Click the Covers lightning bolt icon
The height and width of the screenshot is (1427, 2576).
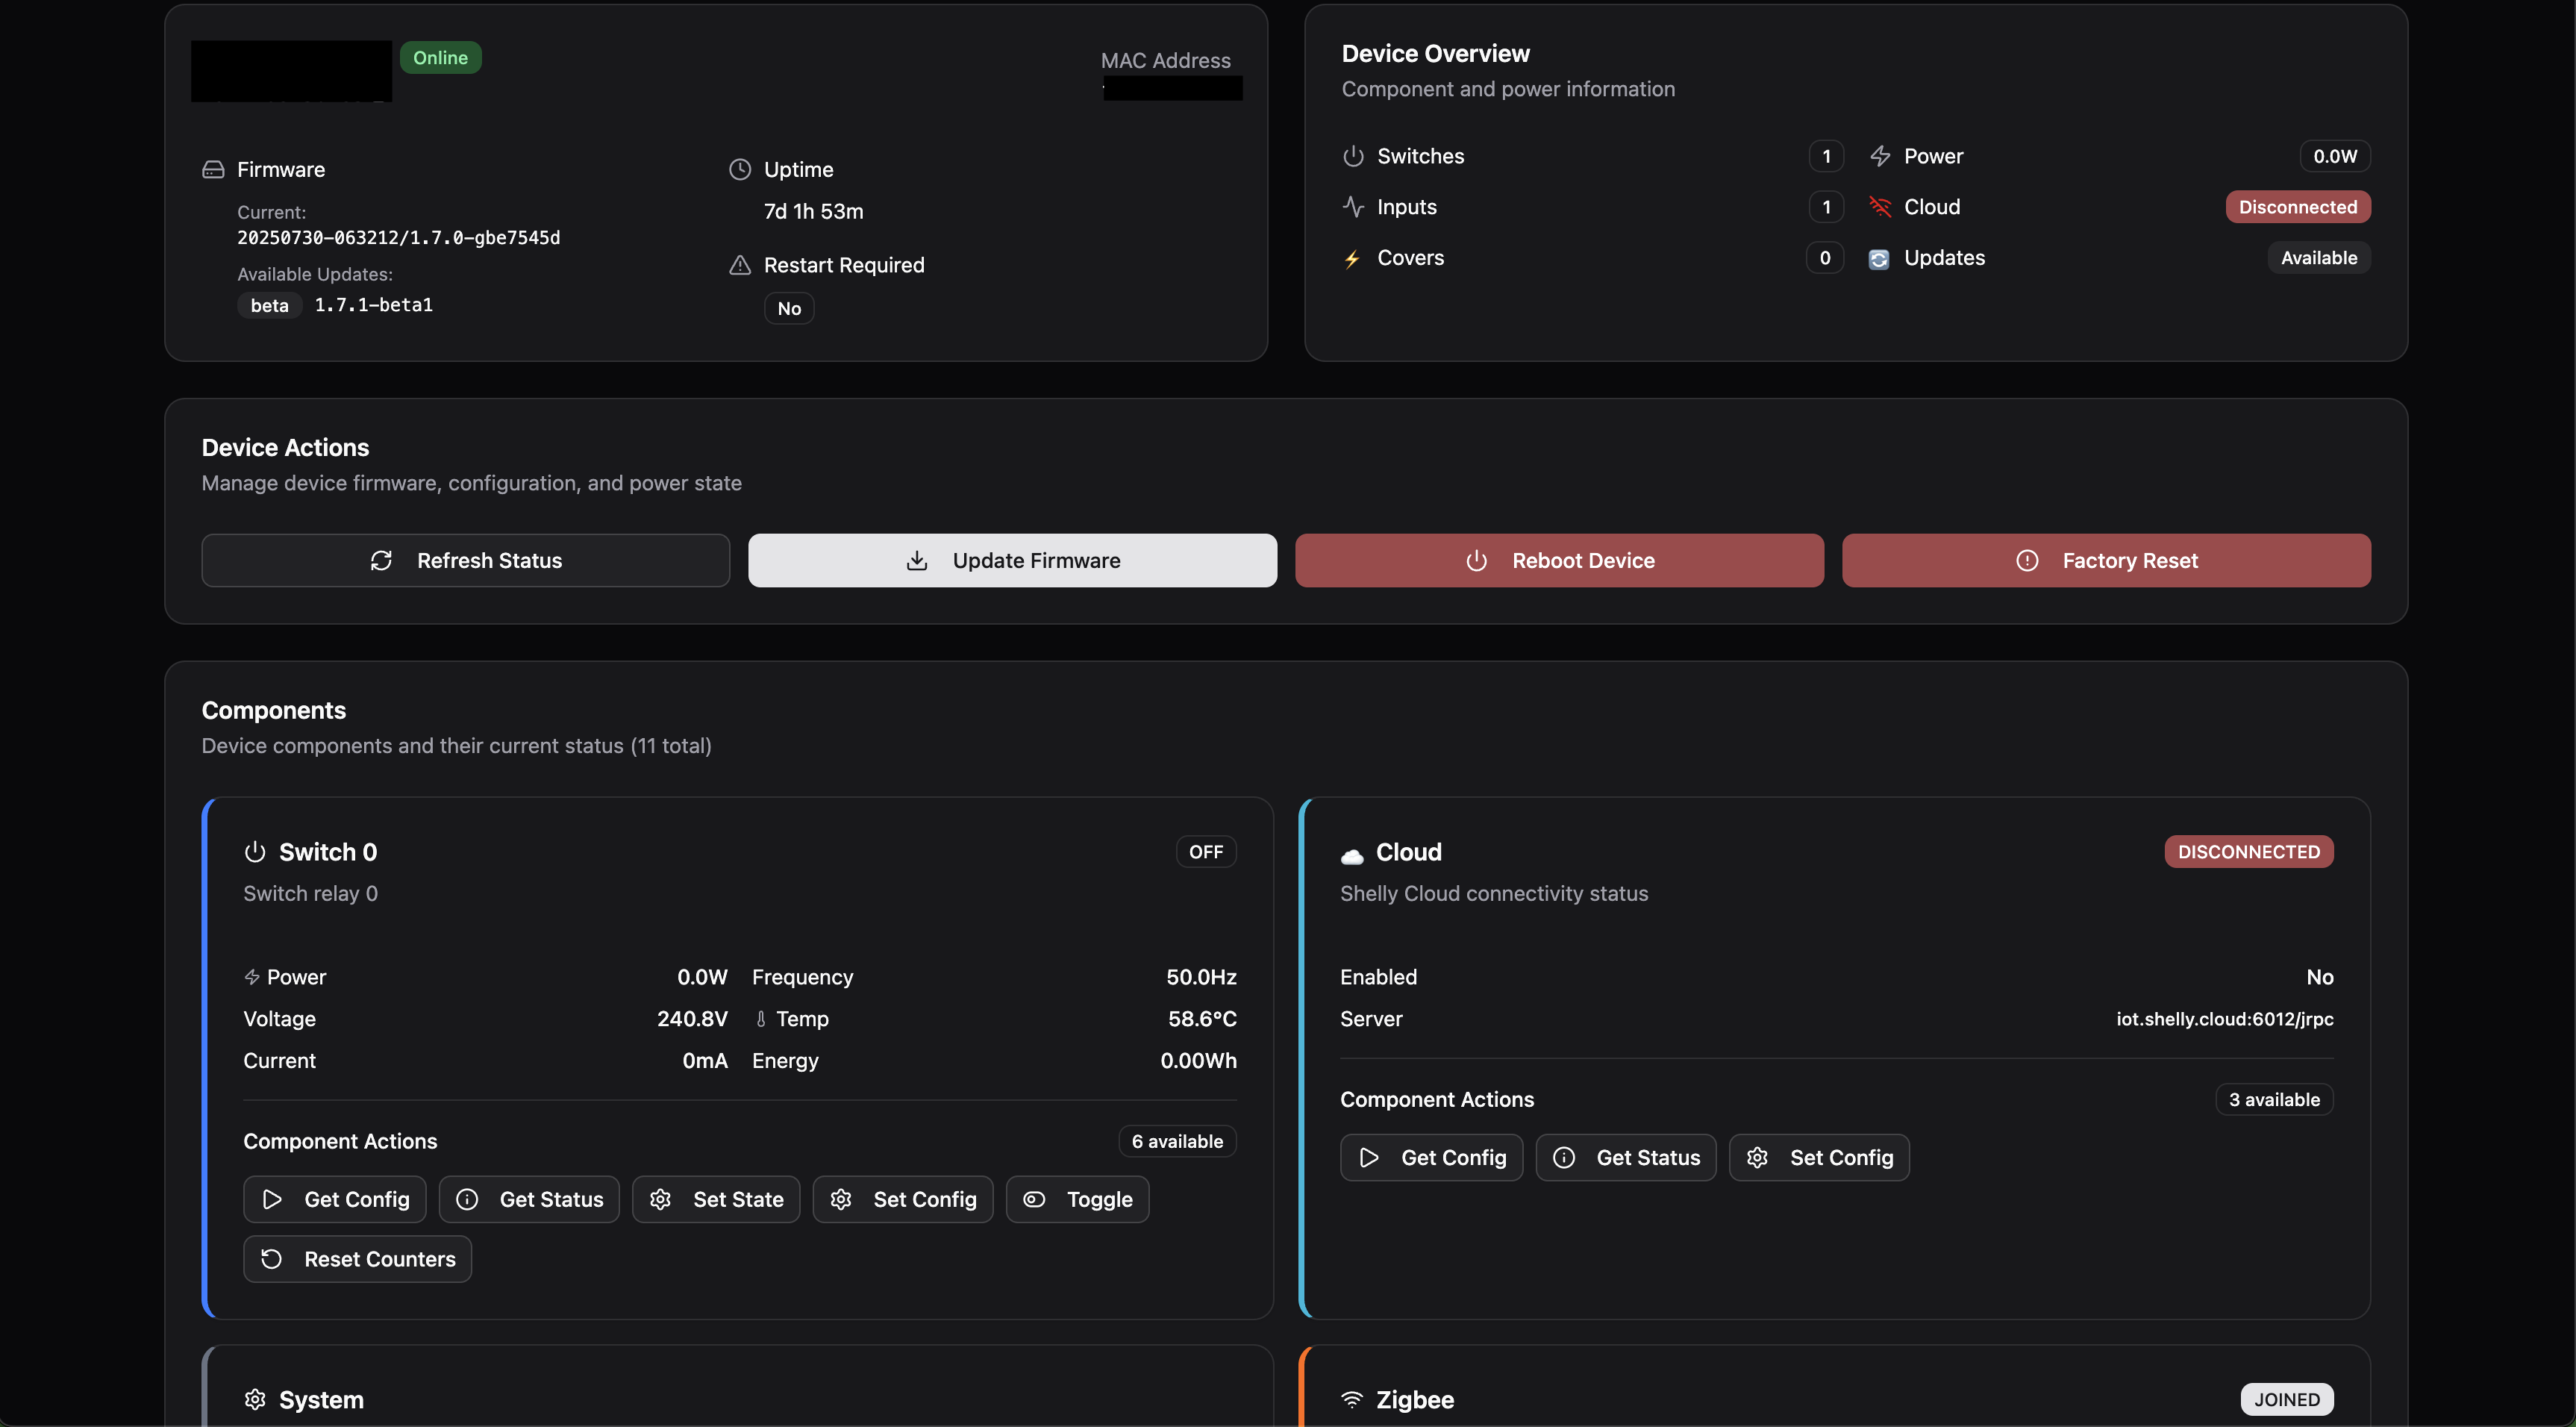[x=1352, y=259]
